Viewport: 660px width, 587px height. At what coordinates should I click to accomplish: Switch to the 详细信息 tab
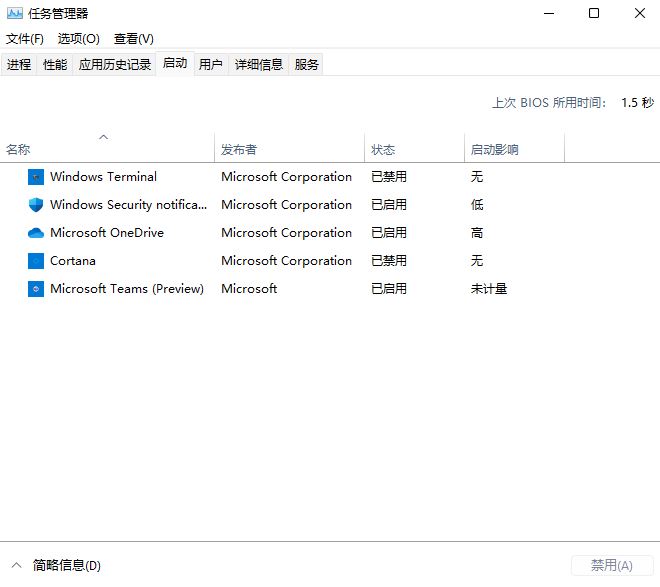click(258, 64)
